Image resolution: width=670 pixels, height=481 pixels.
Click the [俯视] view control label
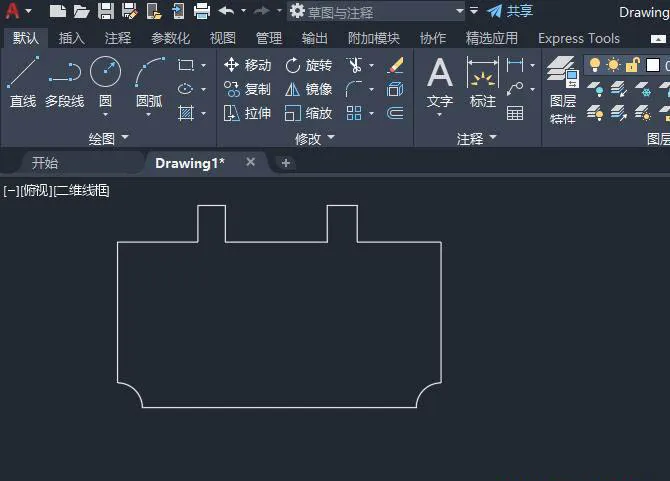(36, 191)
